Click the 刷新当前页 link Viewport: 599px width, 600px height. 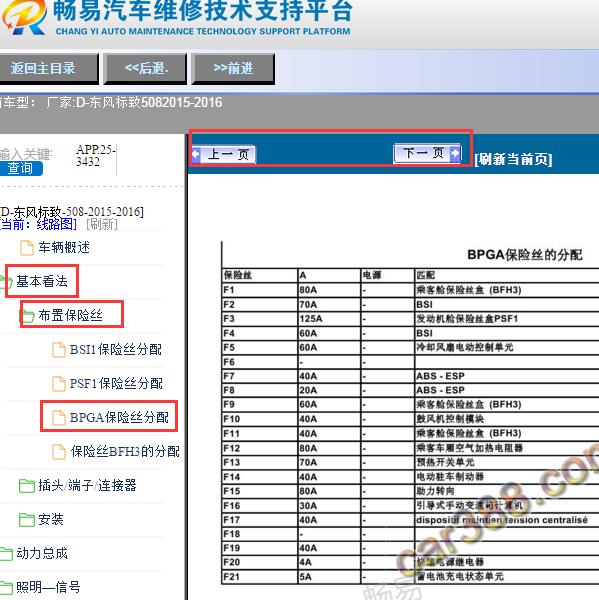[513, 159]
